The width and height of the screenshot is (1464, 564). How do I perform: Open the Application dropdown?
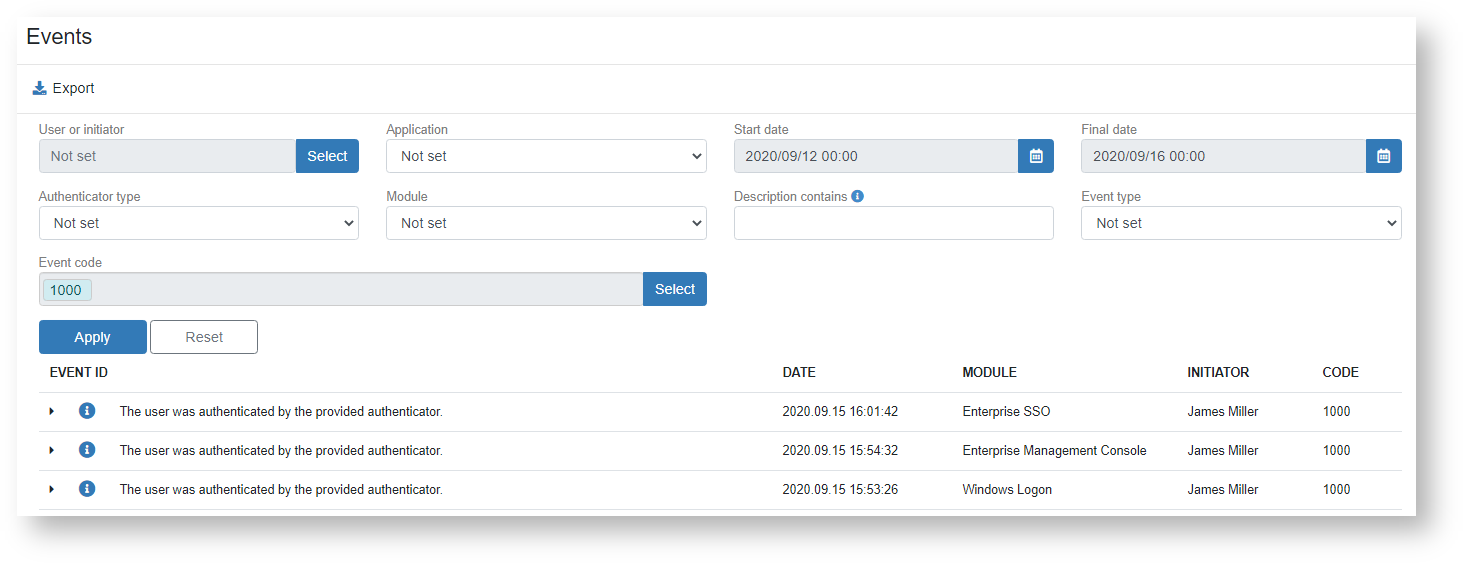546,156
